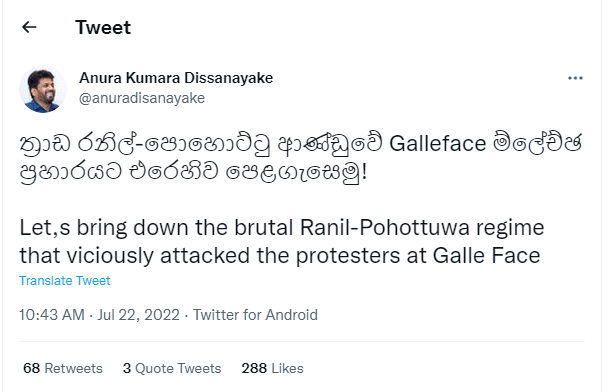Open the three-dot more options menu
Image resolution: width=614 pixels, height=392 pixels.
(575, 78)
